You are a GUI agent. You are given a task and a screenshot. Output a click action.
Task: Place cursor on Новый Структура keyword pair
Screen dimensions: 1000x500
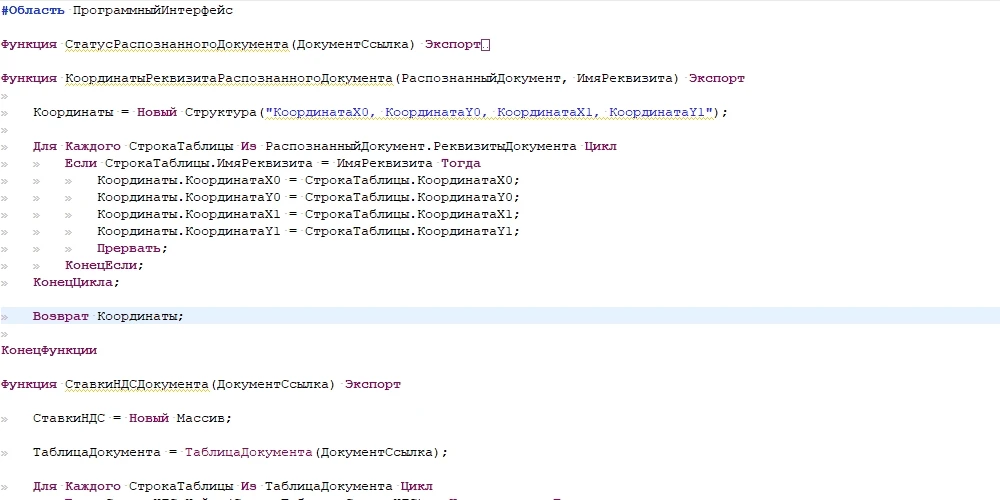(196, 112)
